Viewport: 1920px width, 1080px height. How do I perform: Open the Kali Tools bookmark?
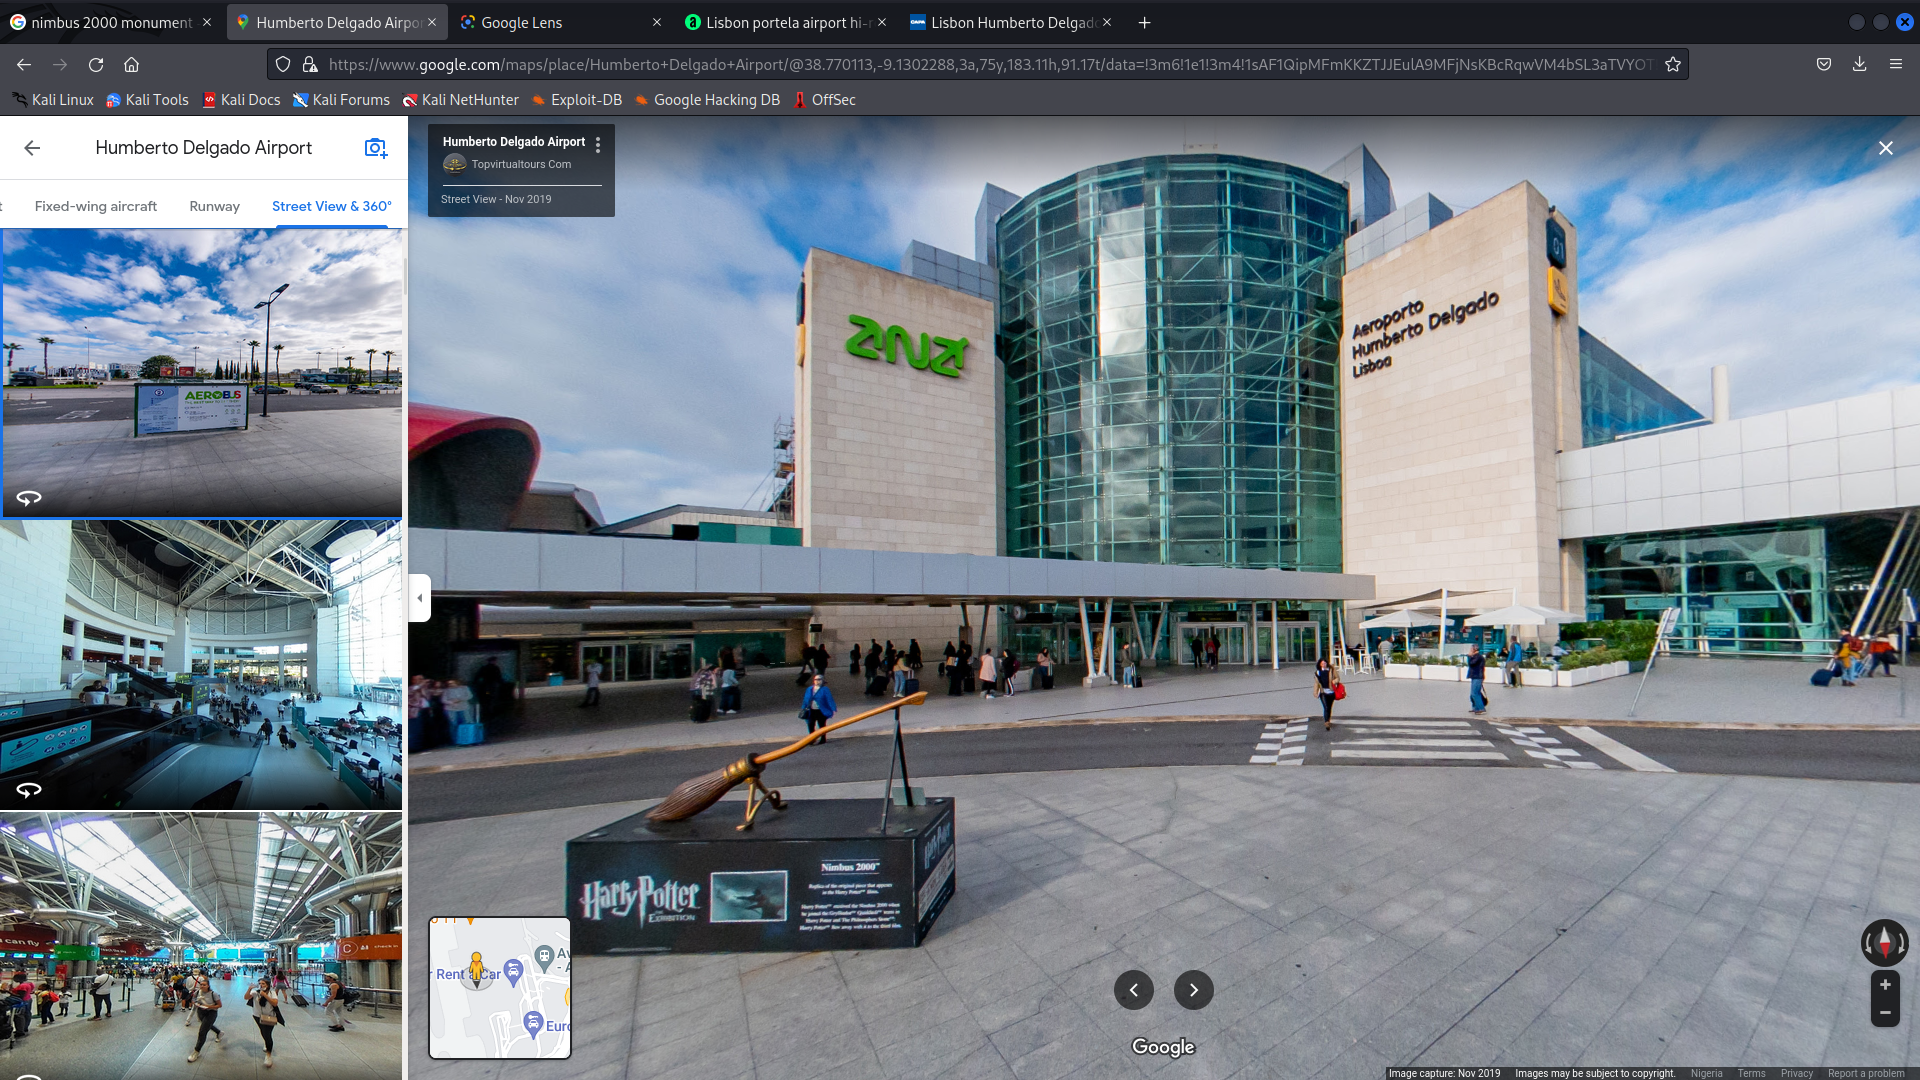click(x=147, y=100)
